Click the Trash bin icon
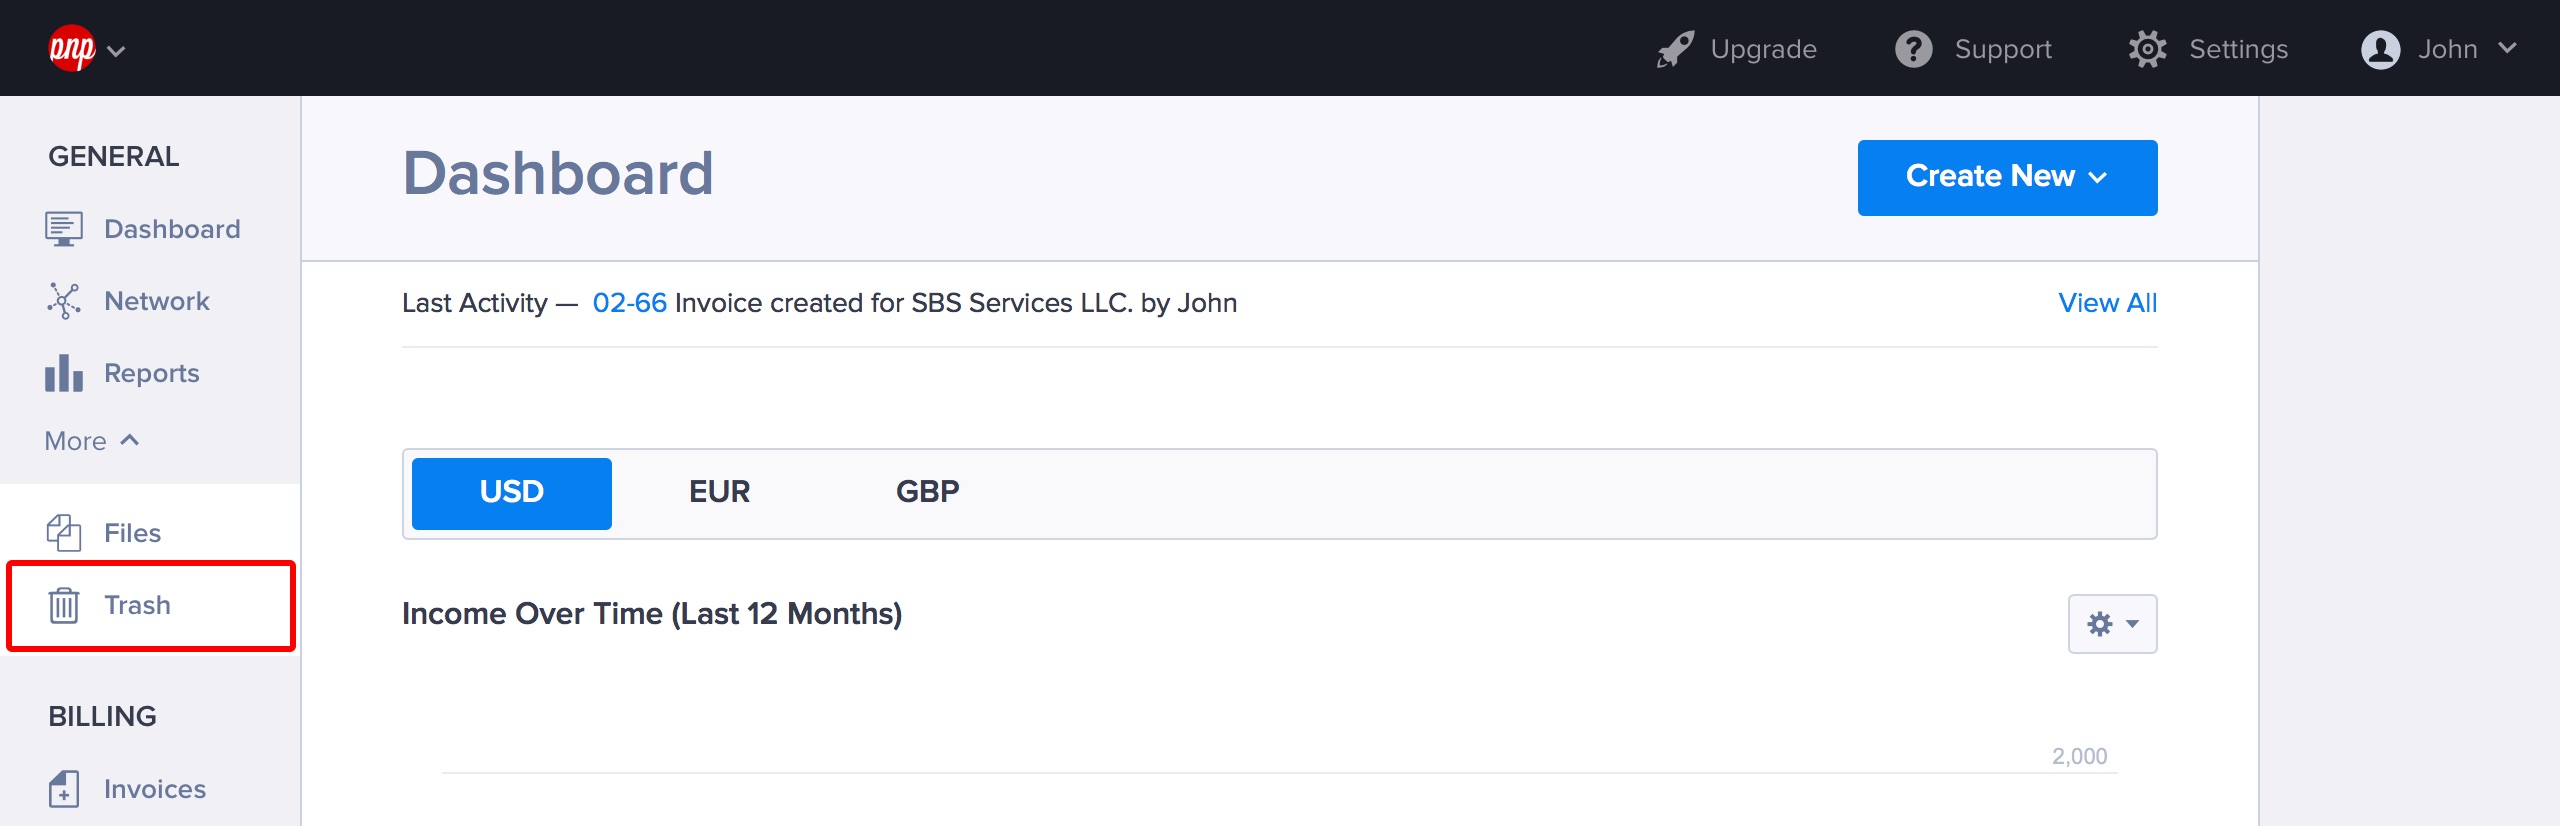The width and height of the screenshot is (2560, 826). coord(63,605)
